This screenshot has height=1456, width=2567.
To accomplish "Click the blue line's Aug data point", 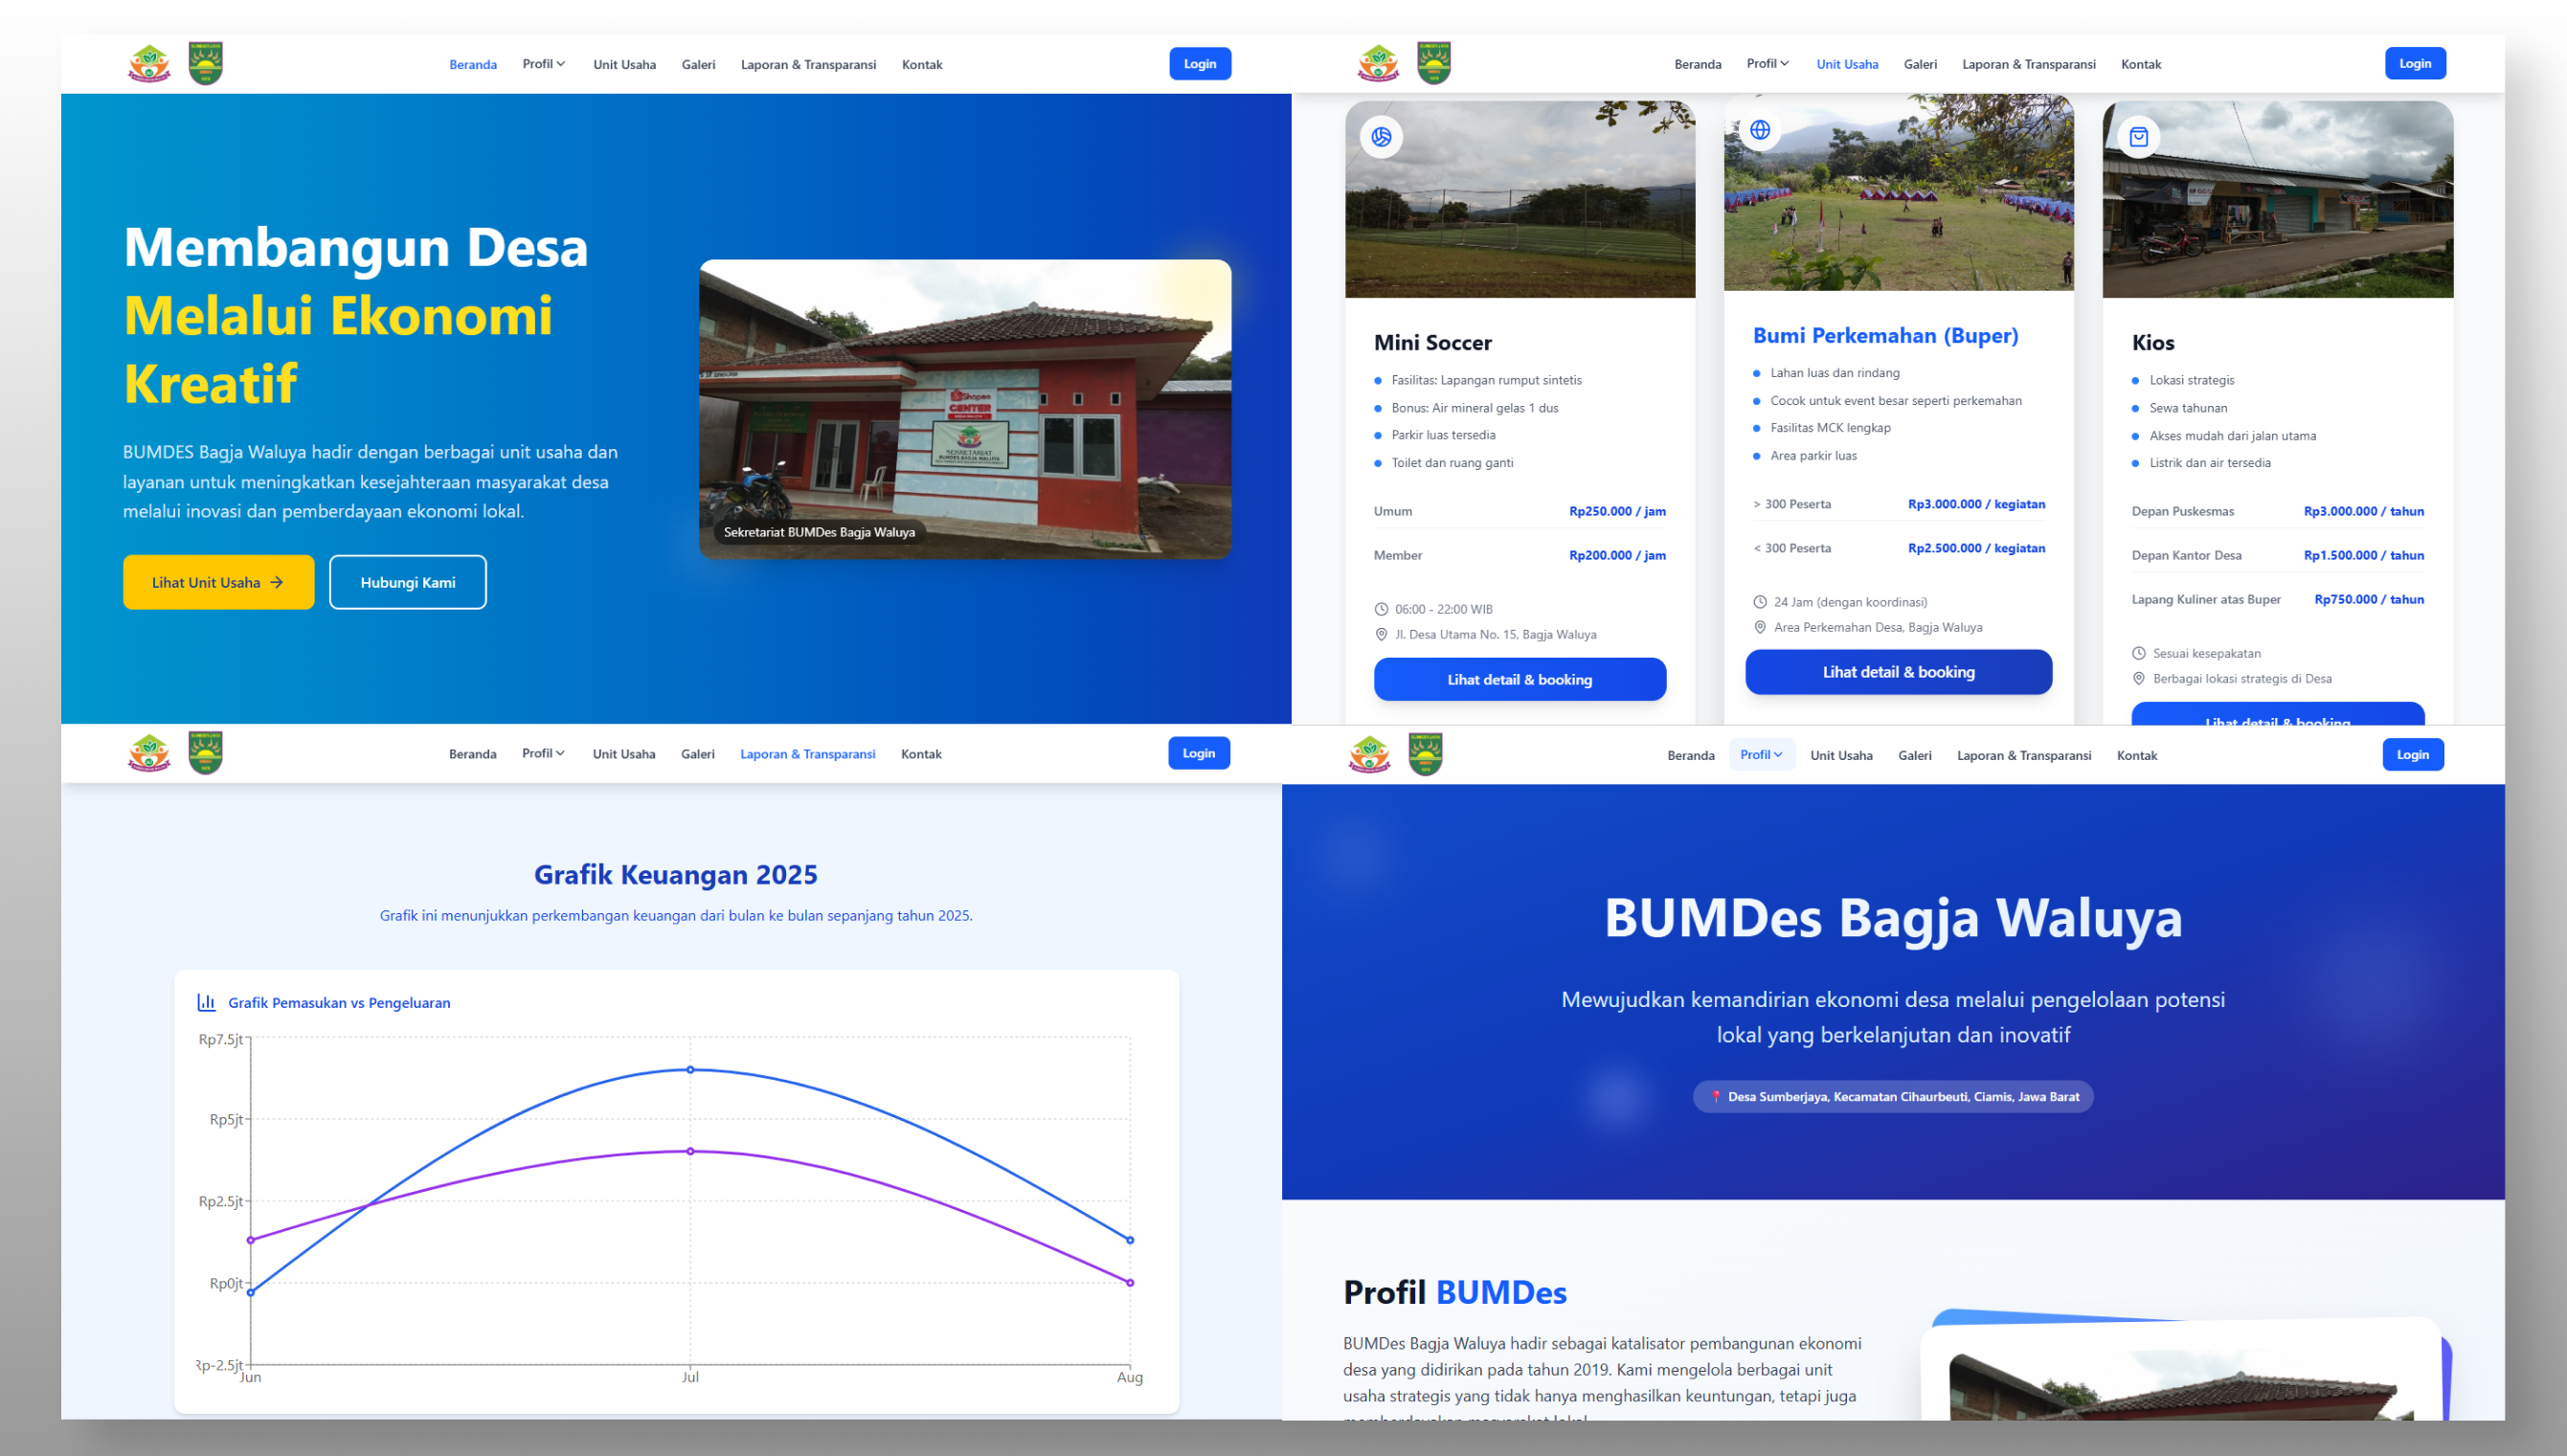I will [x=1130, y=1240].
